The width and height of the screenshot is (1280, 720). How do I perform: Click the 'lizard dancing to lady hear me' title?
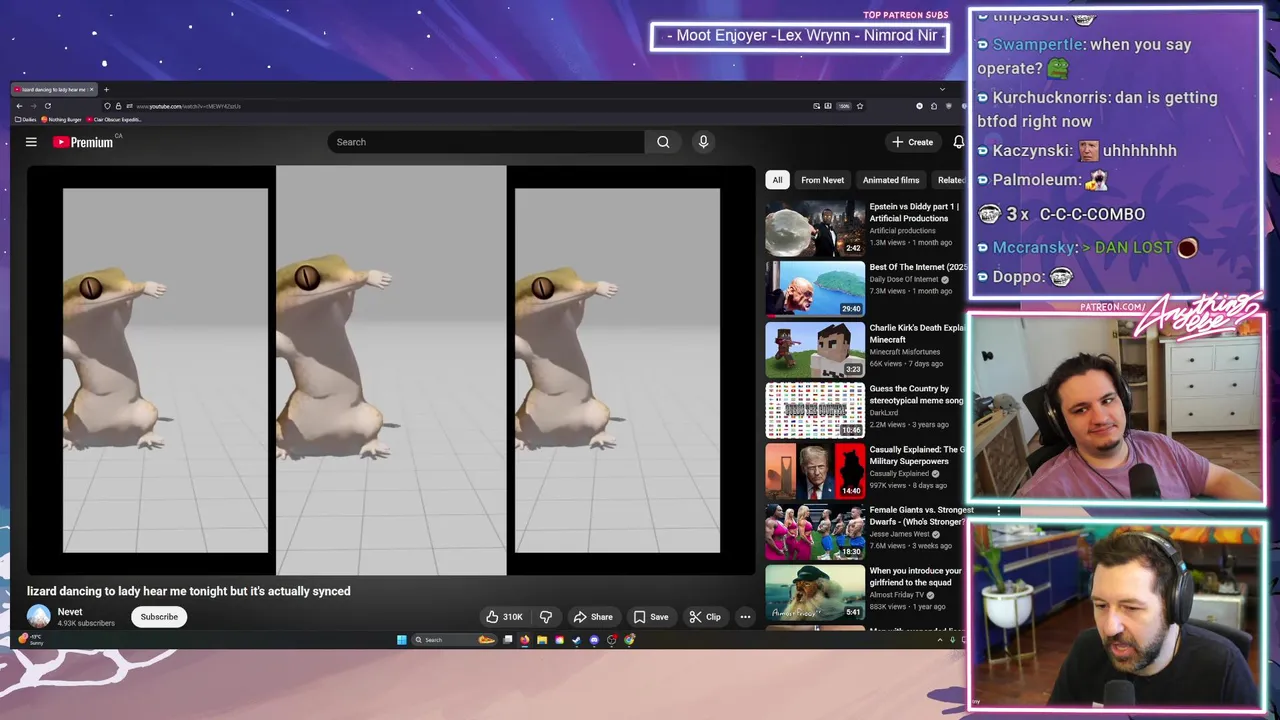point(105,591)
